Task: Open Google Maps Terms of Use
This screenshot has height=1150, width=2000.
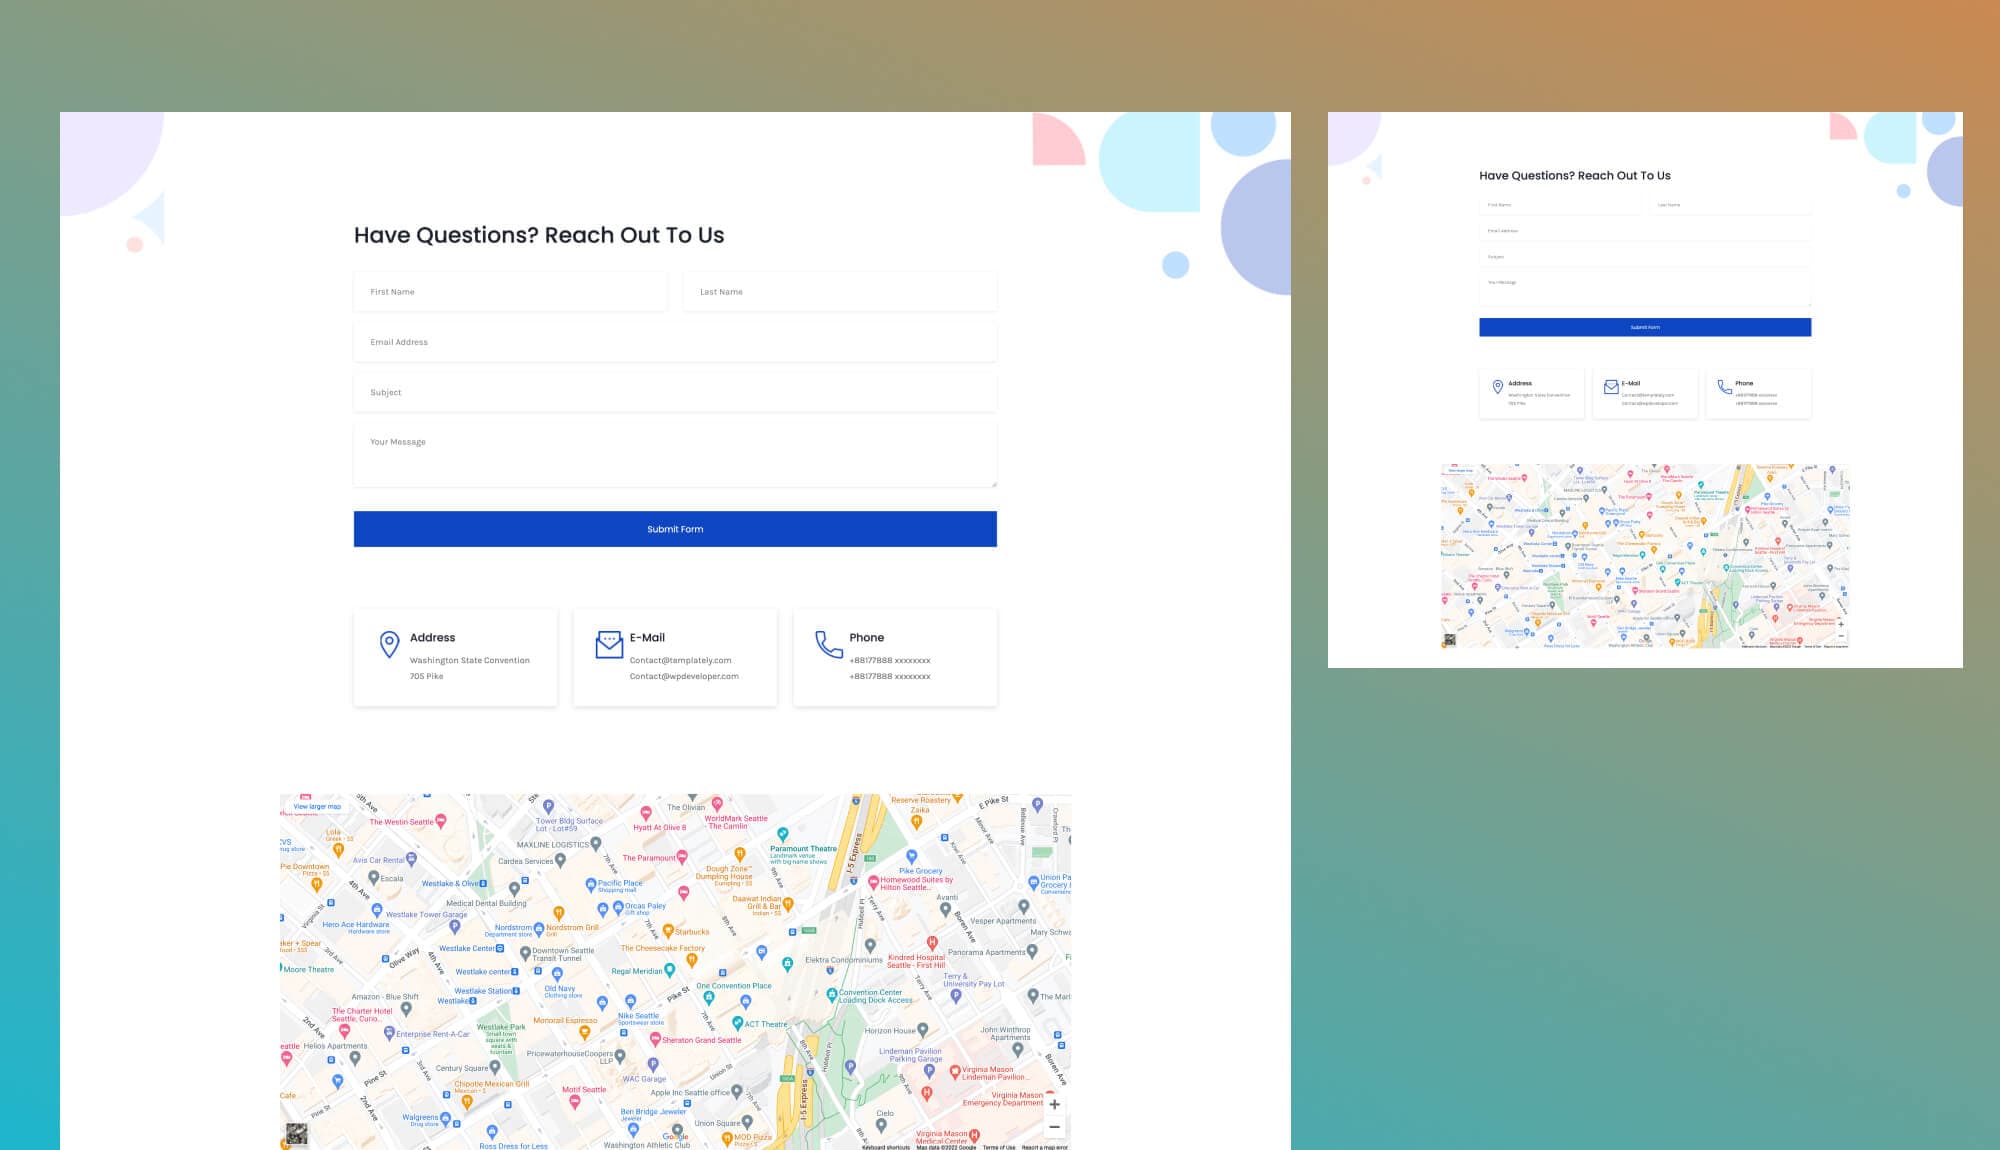Action: point(999,1147)
